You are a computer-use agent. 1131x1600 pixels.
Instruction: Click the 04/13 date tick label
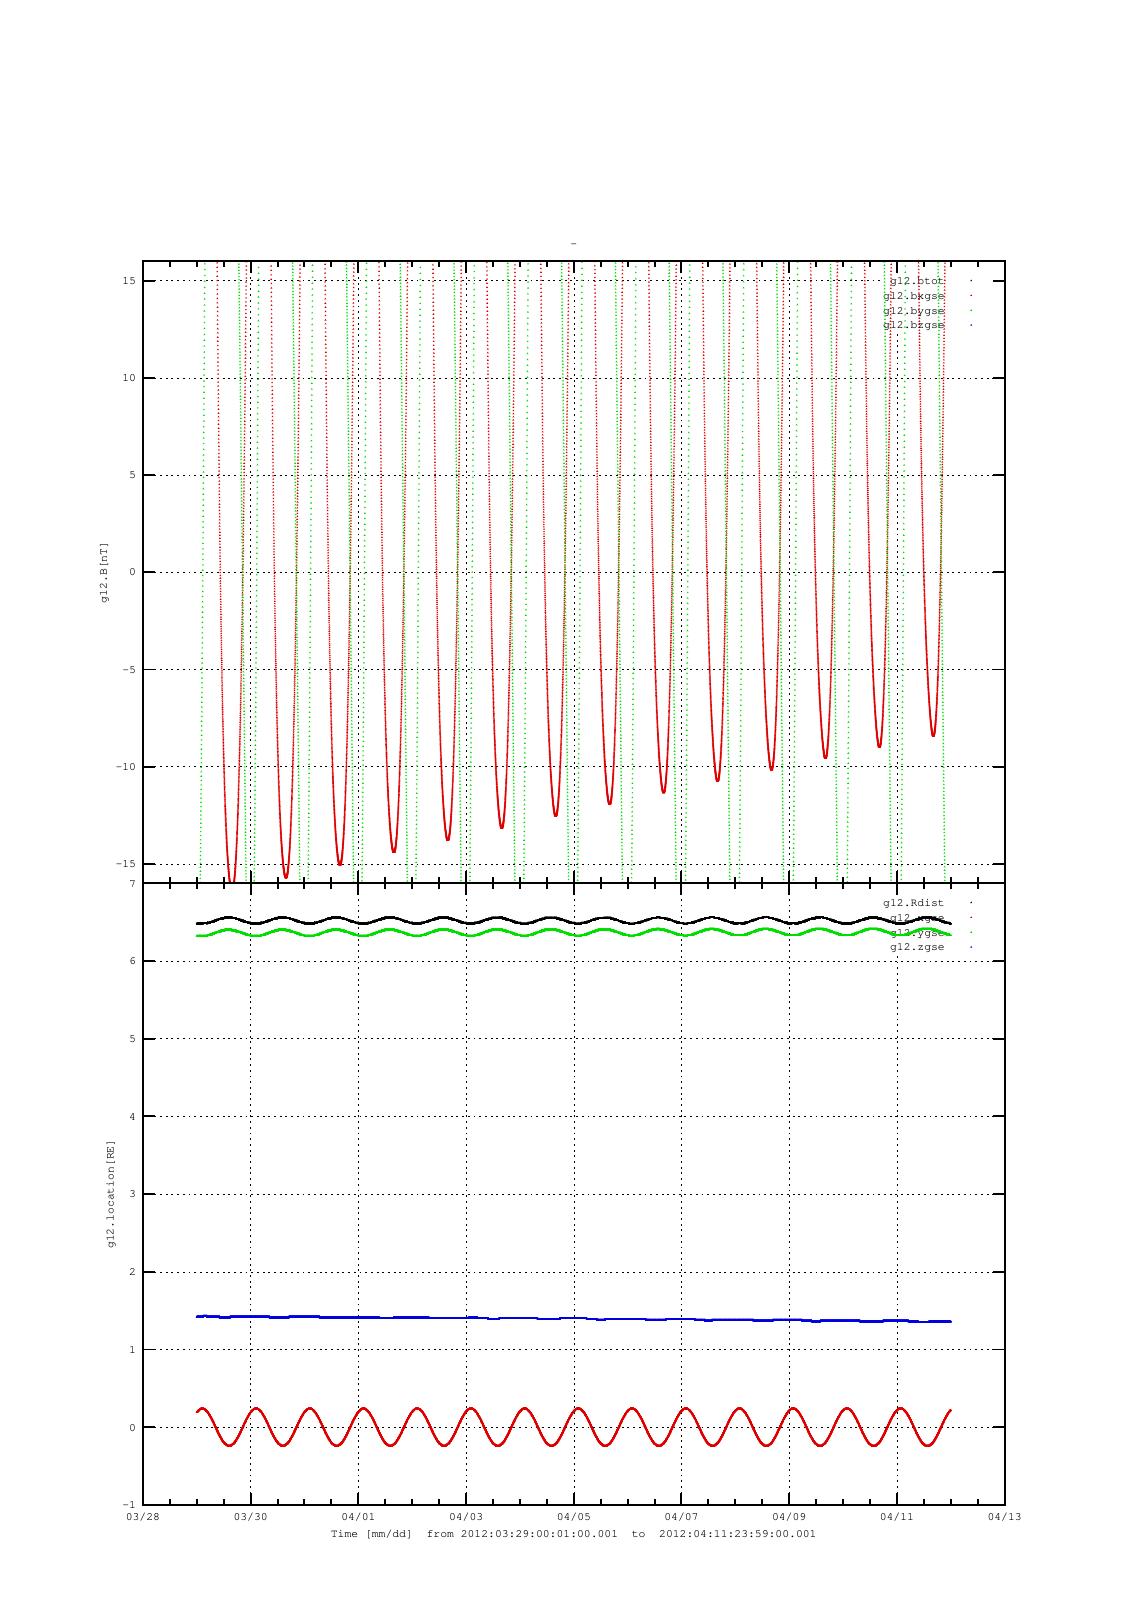point(1005,1517)
